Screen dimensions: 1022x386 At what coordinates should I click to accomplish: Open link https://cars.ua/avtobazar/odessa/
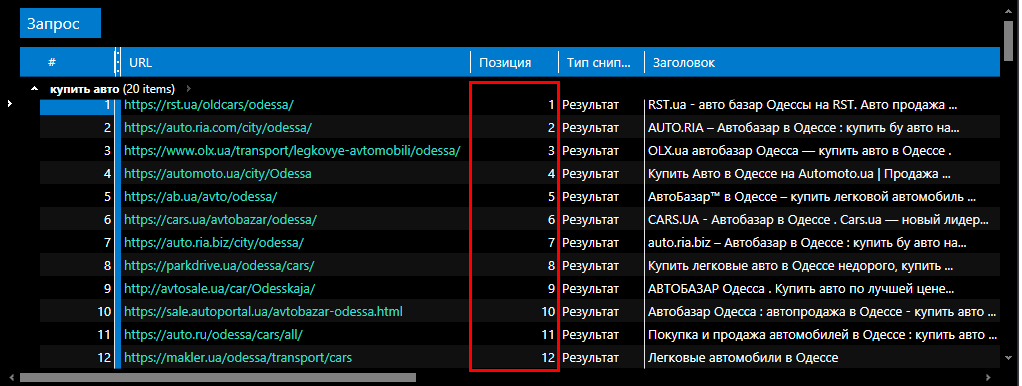click(220, 220)
